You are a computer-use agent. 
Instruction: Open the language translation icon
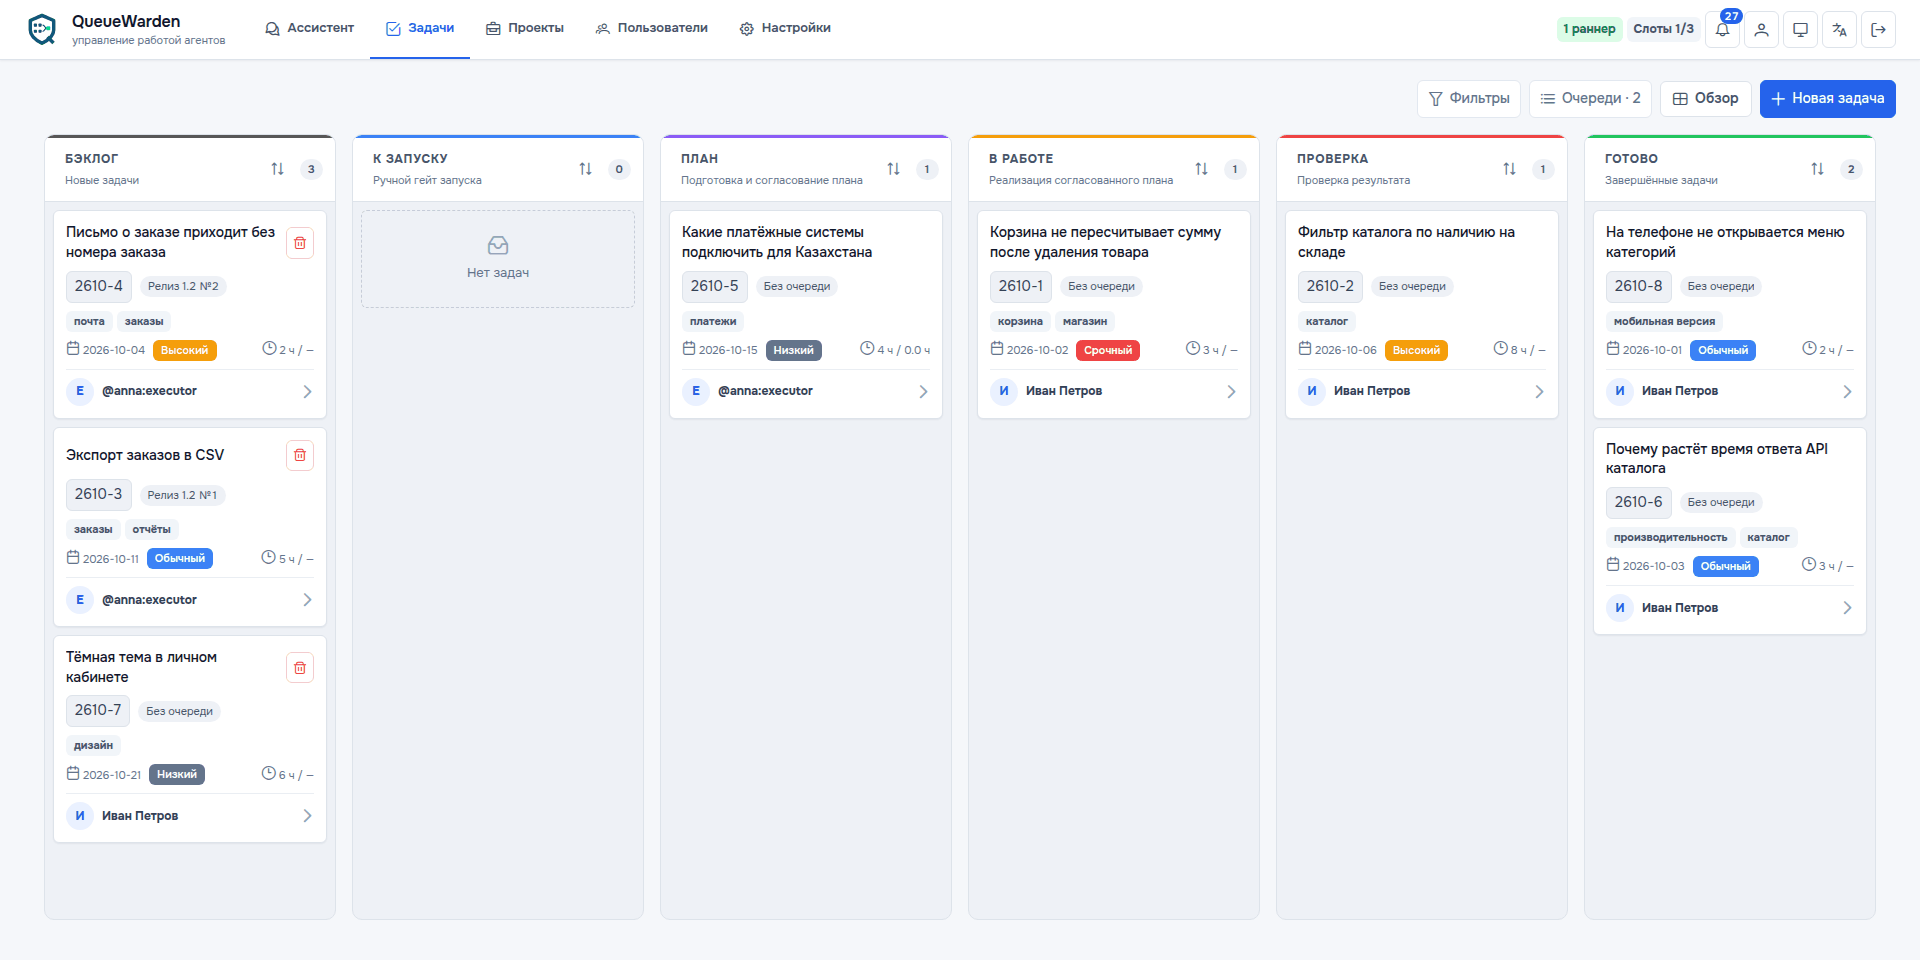[x=1839, y=29]
